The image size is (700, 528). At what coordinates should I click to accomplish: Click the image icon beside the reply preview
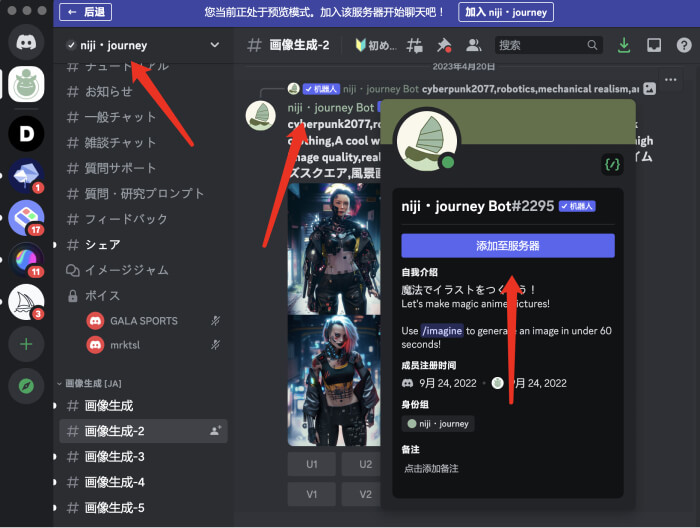649,89
